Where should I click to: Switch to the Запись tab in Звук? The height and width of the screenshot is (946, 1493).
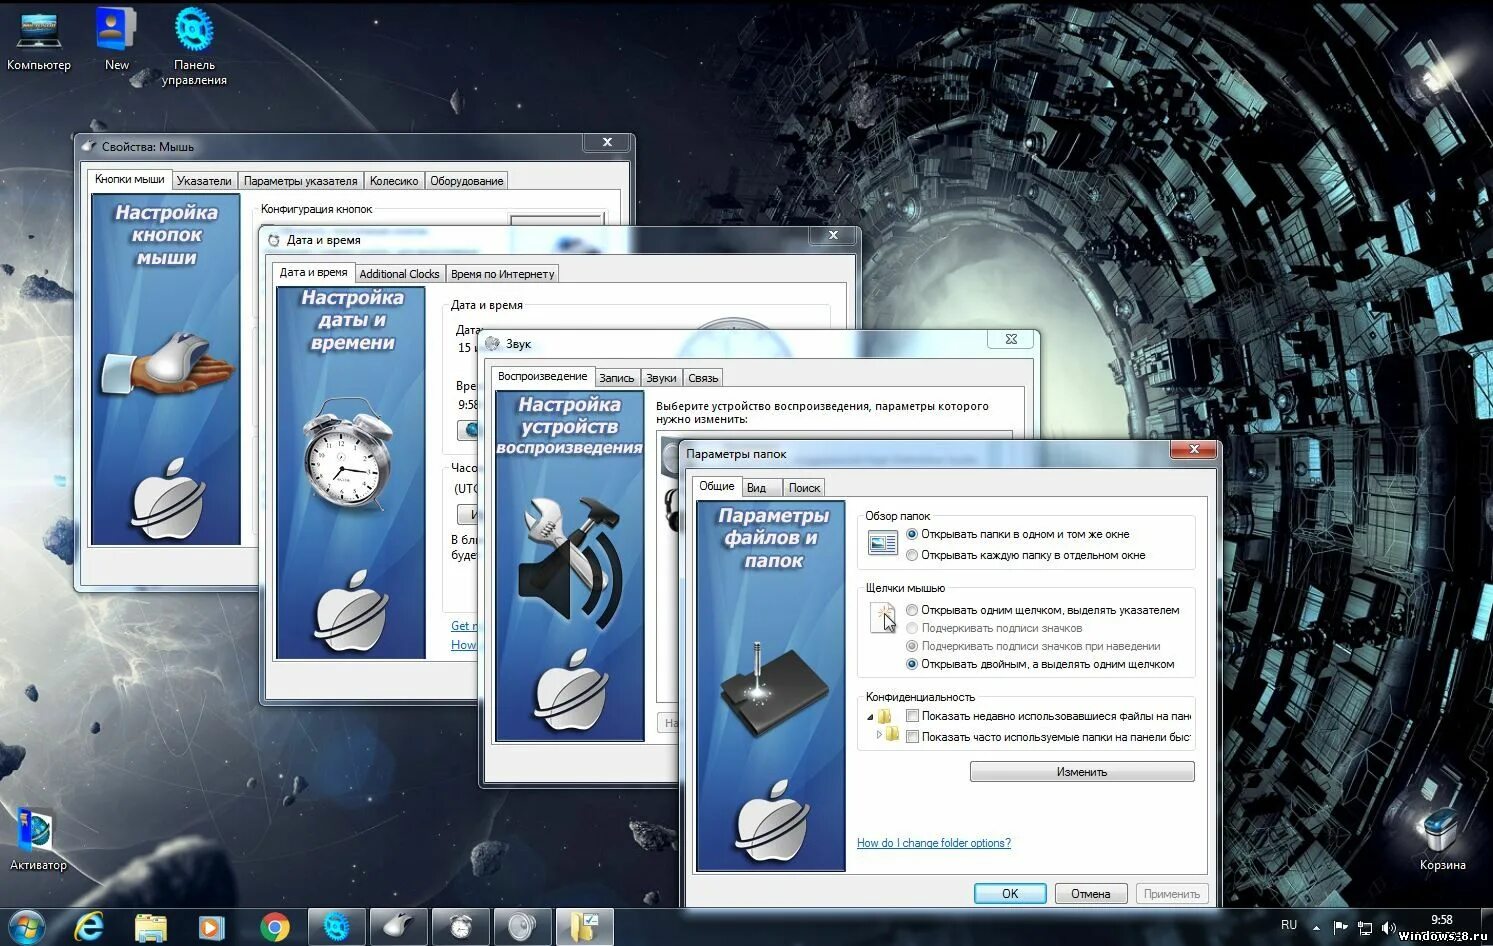(616, 377)
